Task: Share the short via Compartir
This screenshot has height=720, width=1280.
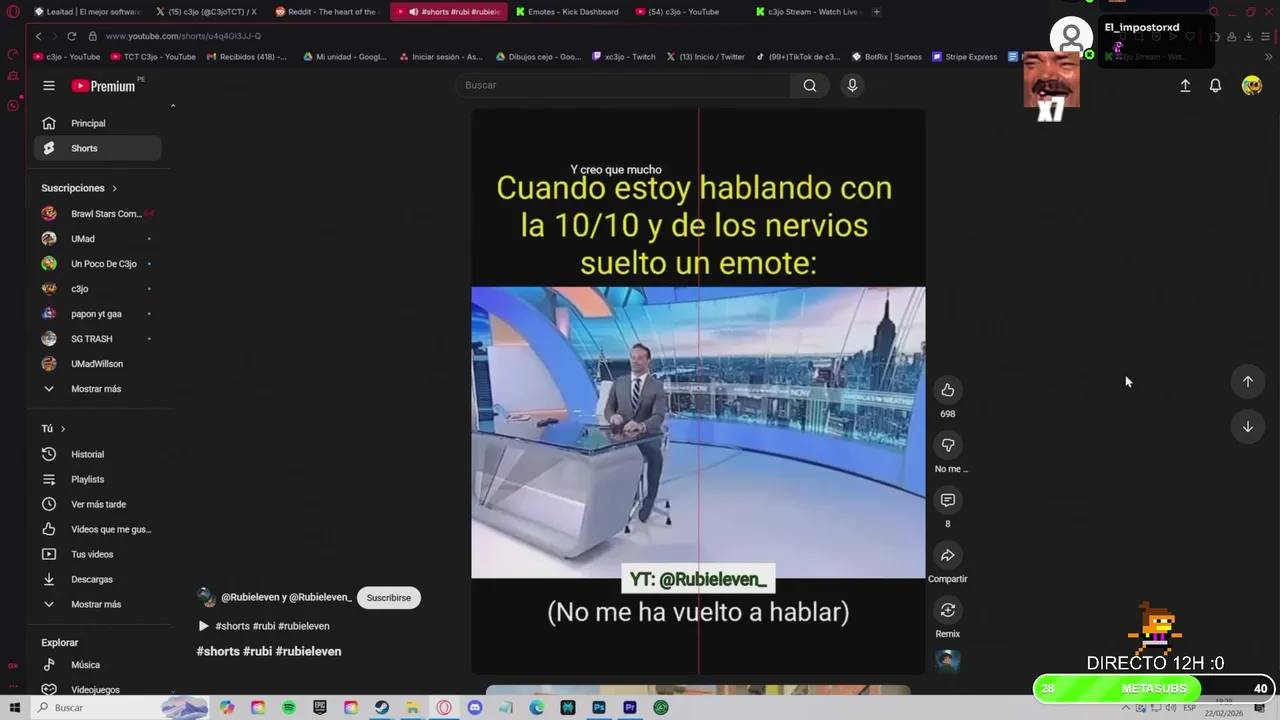Action: [948, 555]
